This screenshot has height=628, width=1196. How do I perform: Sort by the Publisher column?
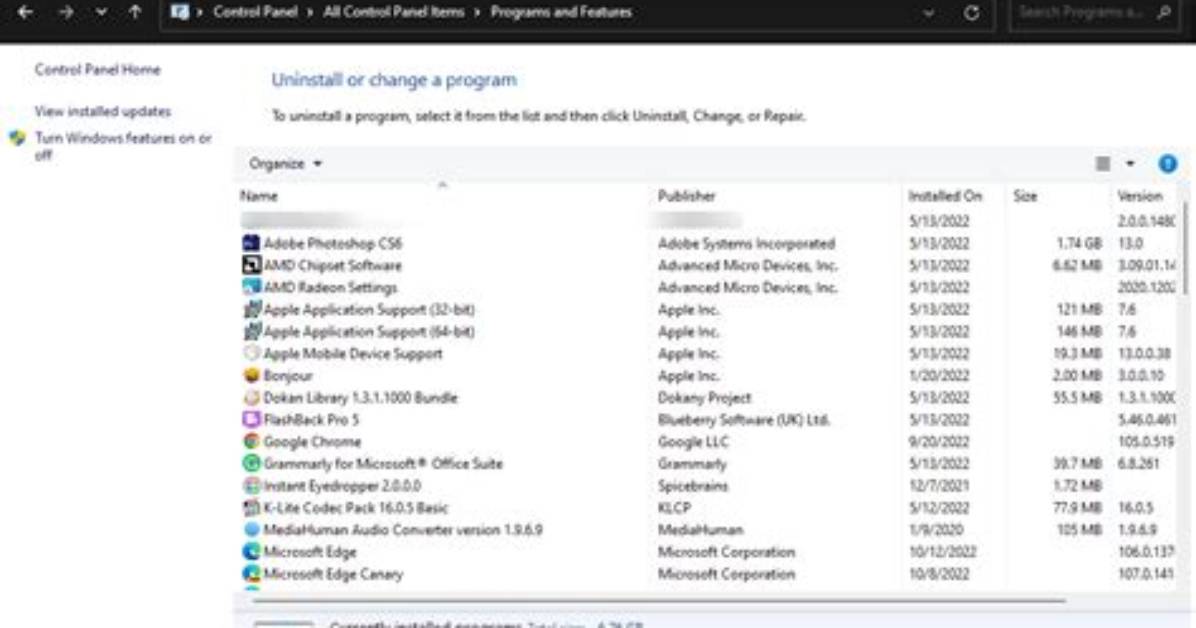pos(686,196)
